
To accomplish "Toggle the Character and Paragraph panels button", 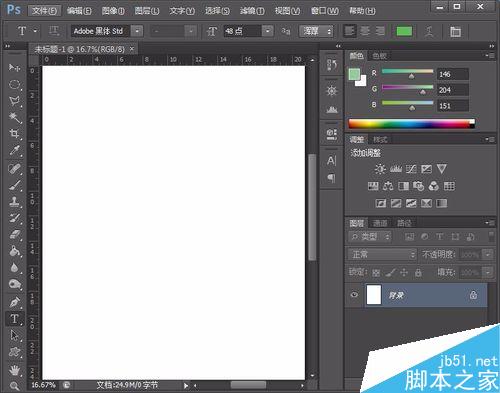I will click(455, 32).
